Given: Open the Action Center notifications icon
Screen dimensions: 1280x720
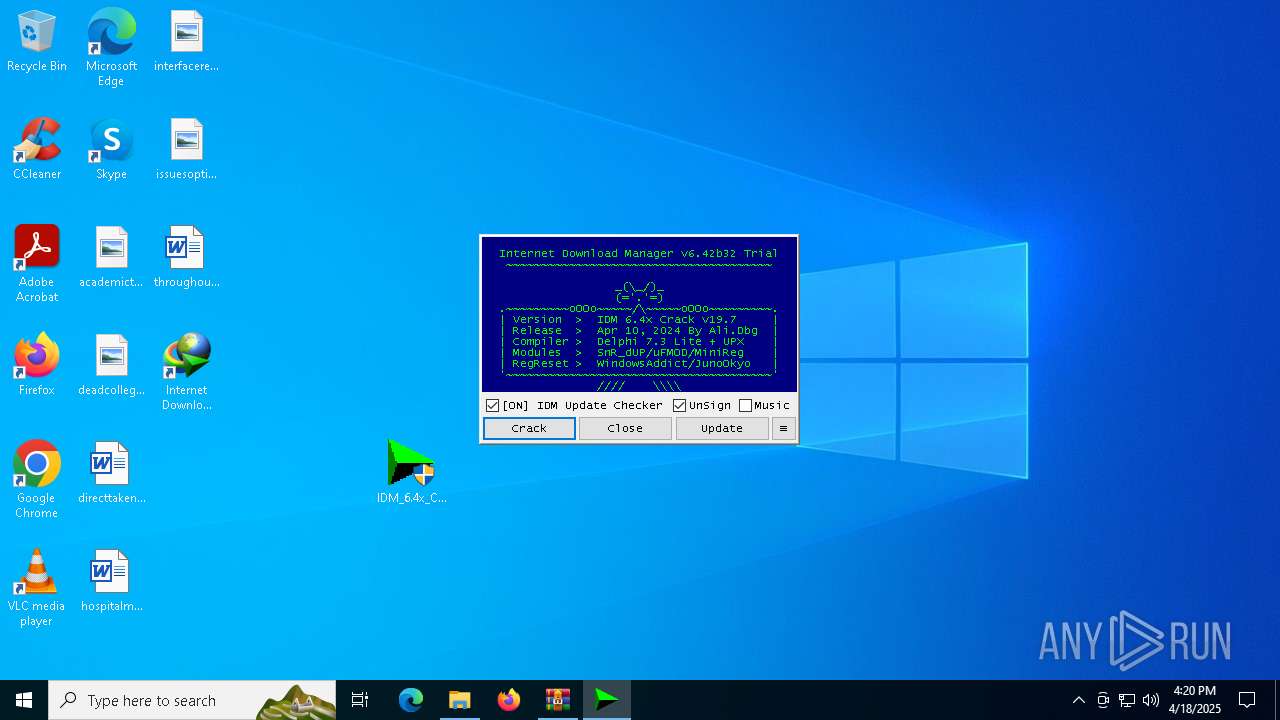Looking at the screenshot, I should (x=1247, y=700).
